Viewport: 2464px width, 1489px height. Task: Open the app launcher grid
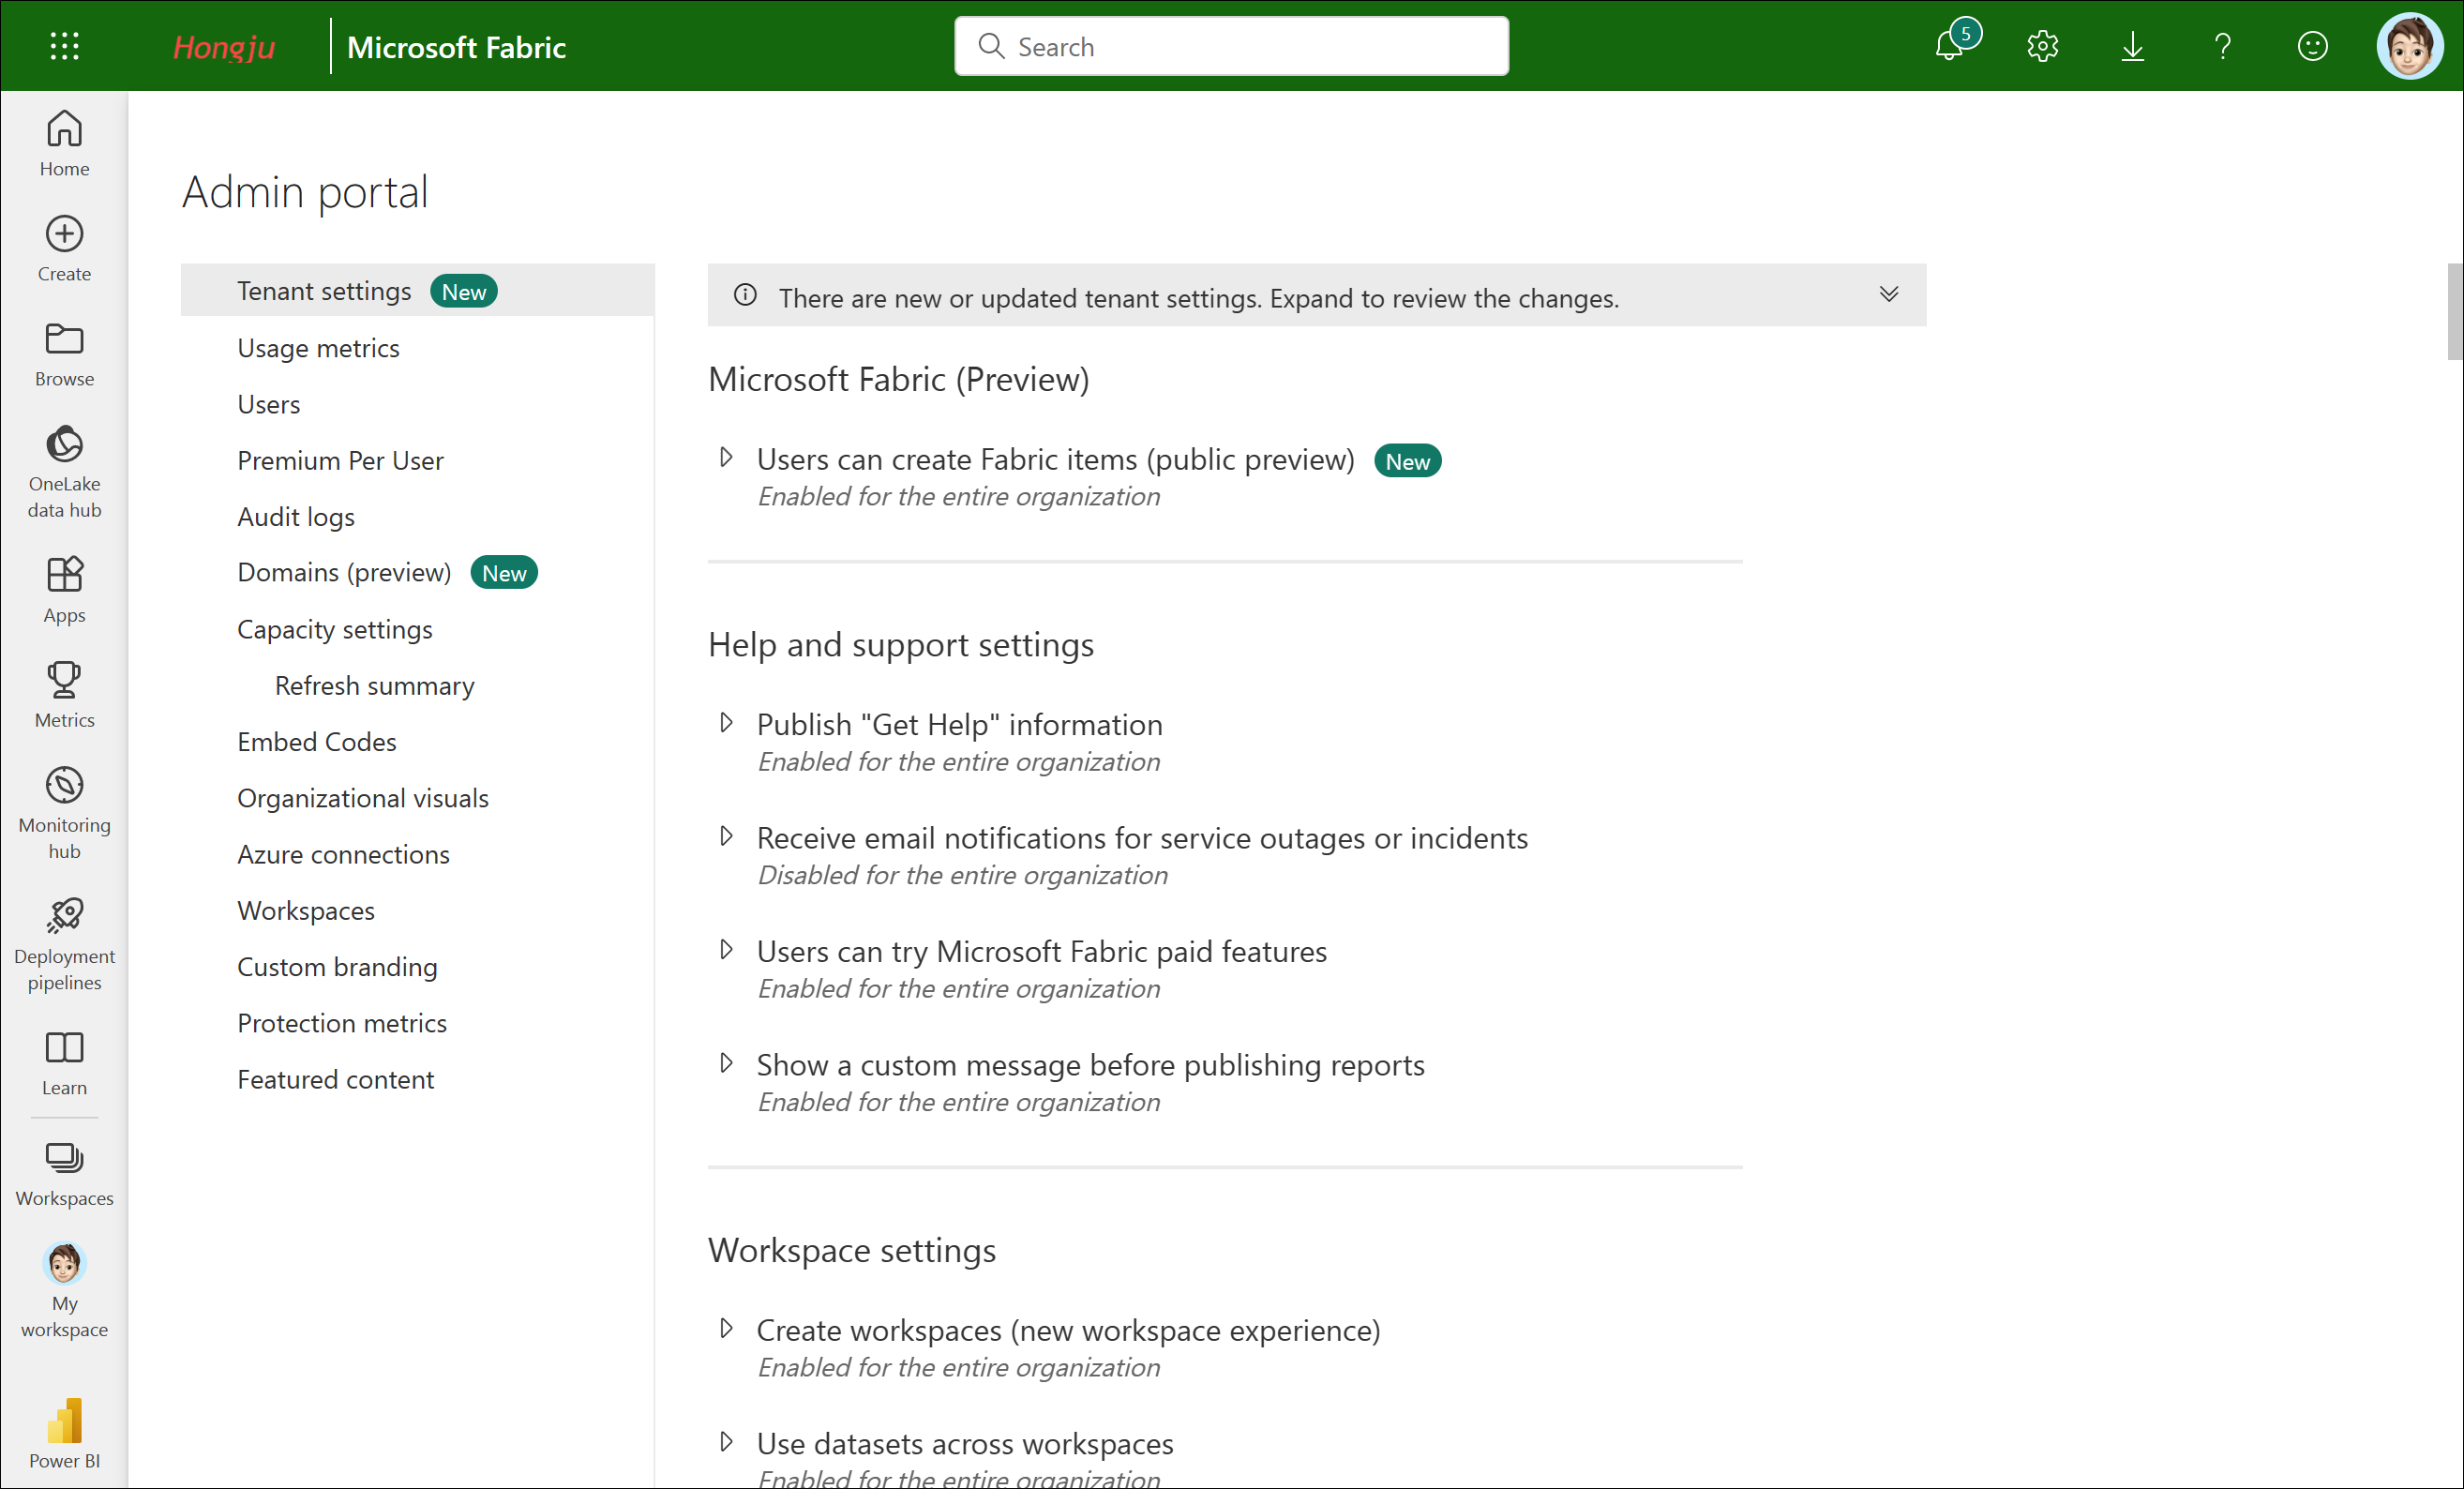(x=64, y=46)
